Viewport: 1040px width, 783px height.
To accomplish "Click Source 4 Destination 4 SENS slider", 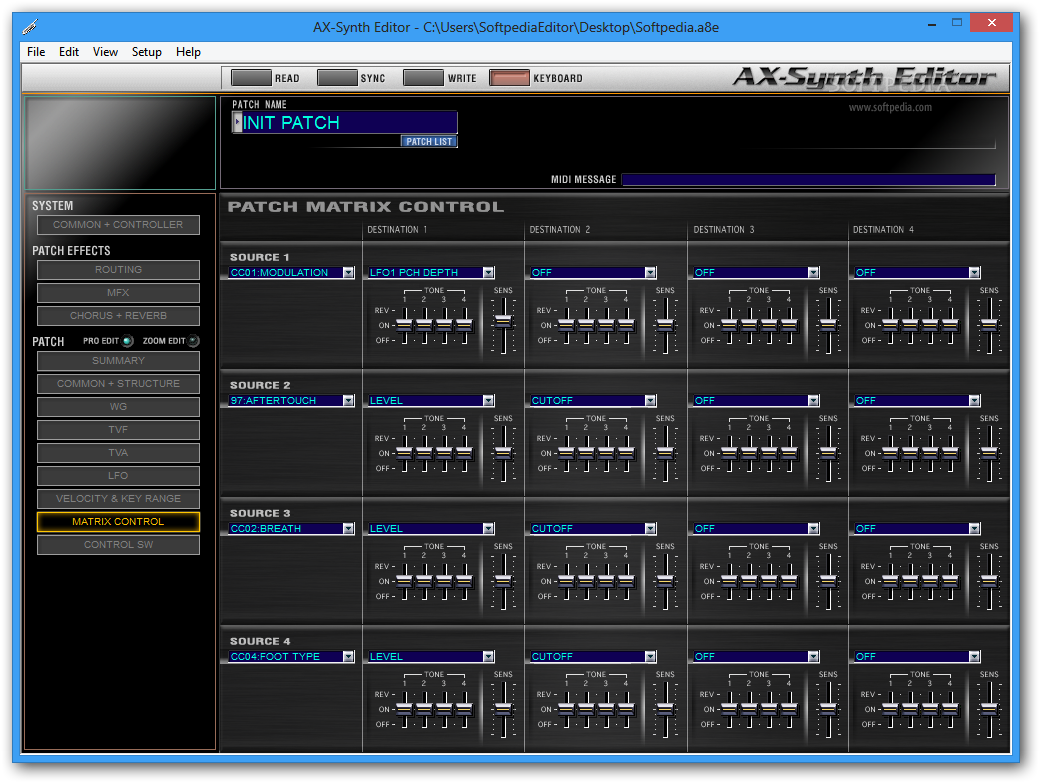I will 989,709.
